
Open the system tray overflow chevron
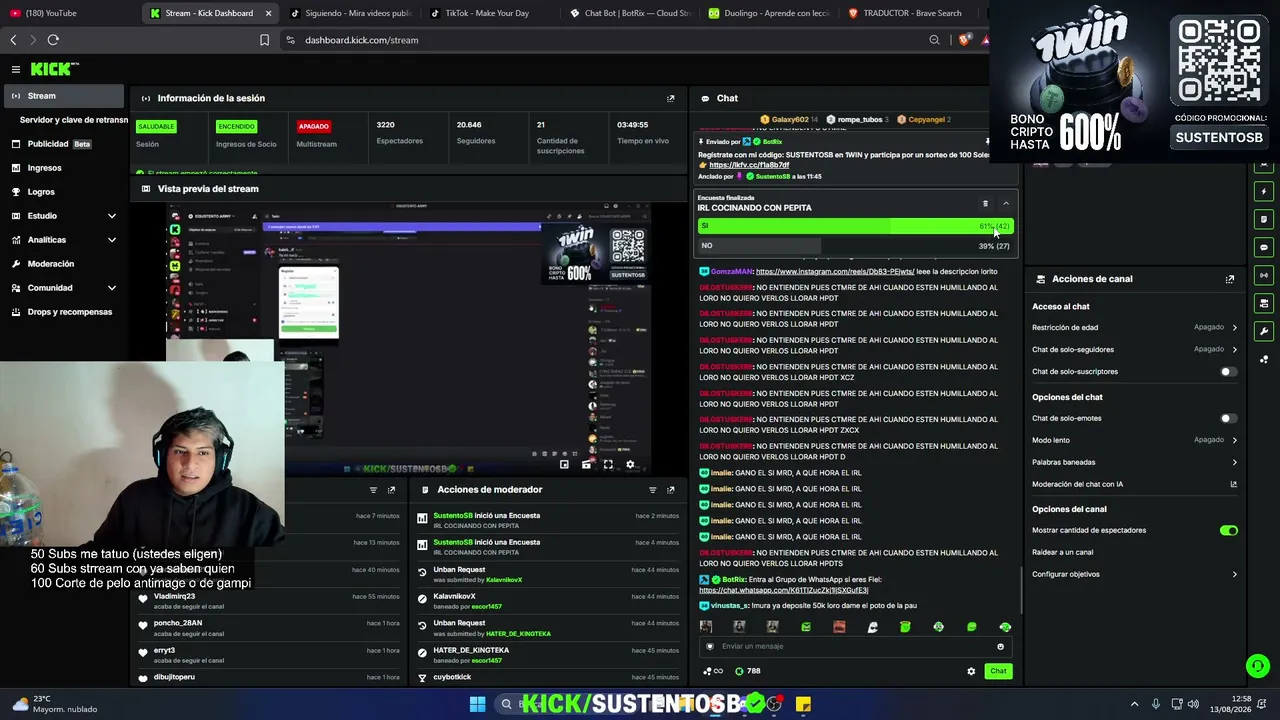[x=1134, y=704]
